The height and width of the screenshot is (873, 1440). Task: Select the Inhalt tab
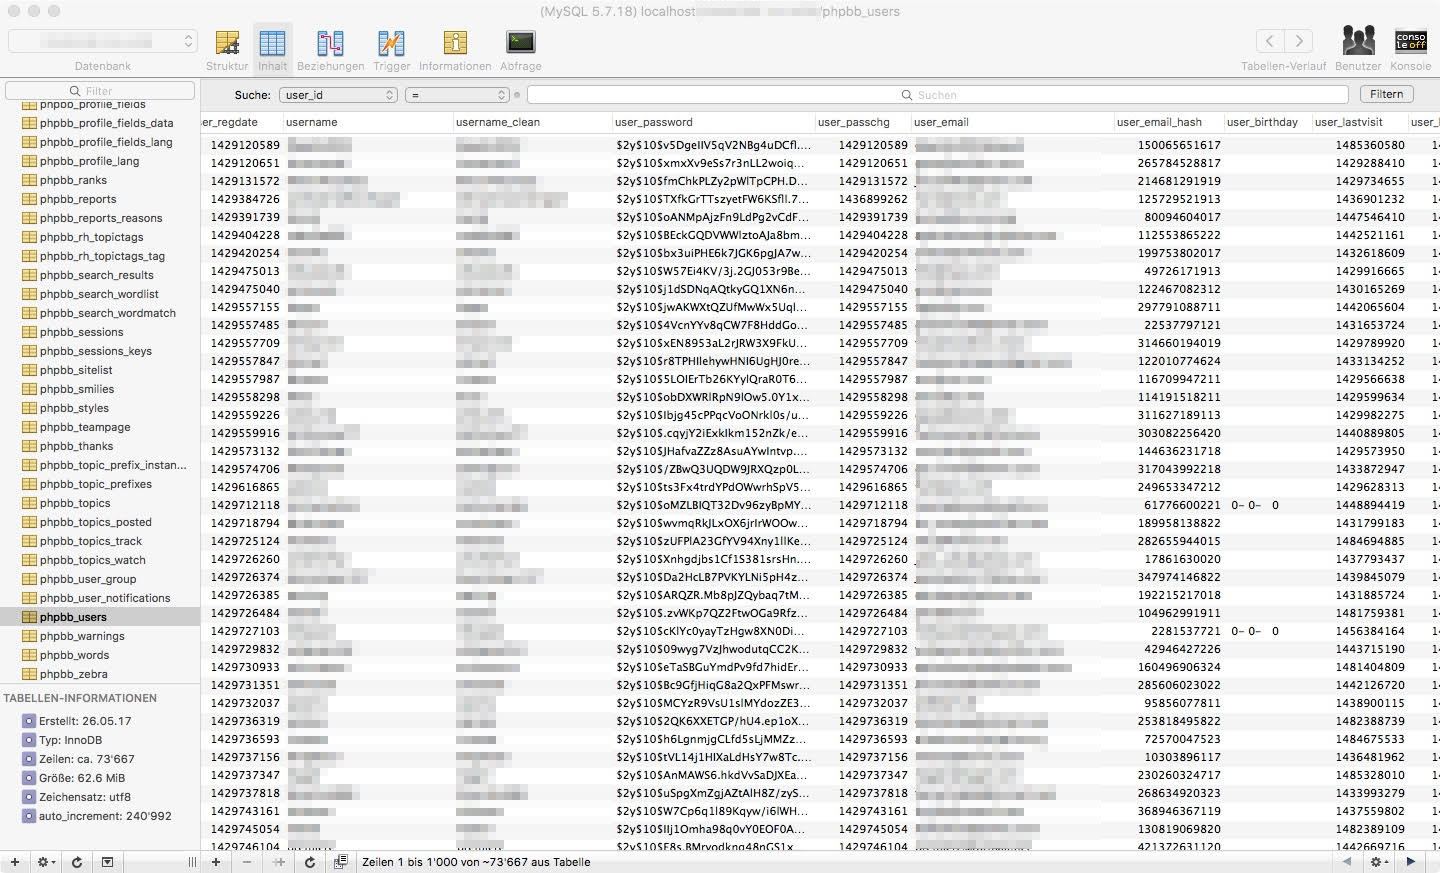pos(272,45)
